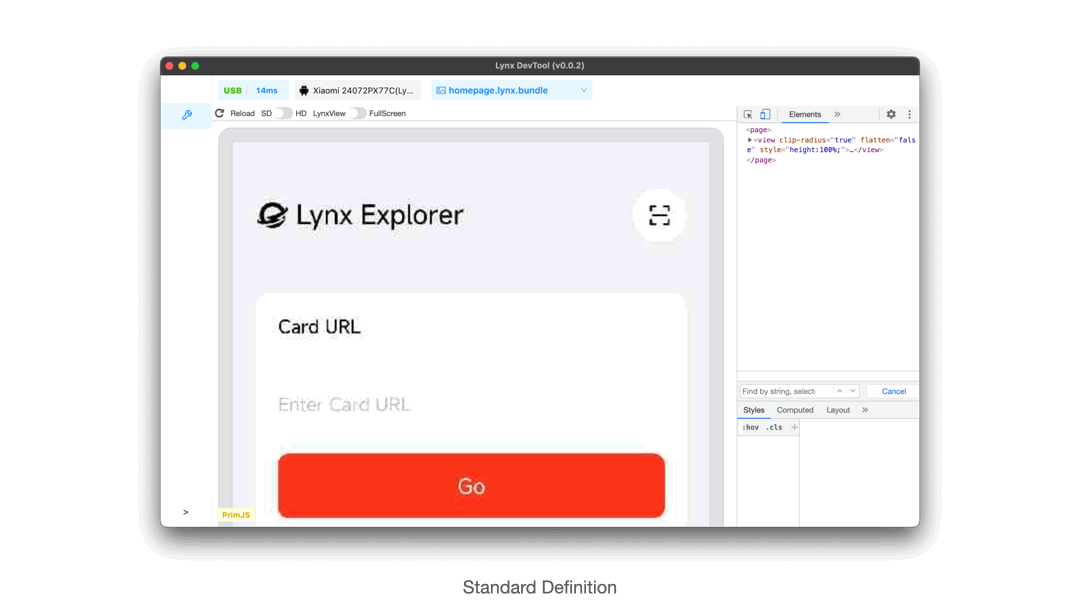This screenshot has width=1080, height=608.
Task: Select the opening page tag
Action: [x=758, y=129]
